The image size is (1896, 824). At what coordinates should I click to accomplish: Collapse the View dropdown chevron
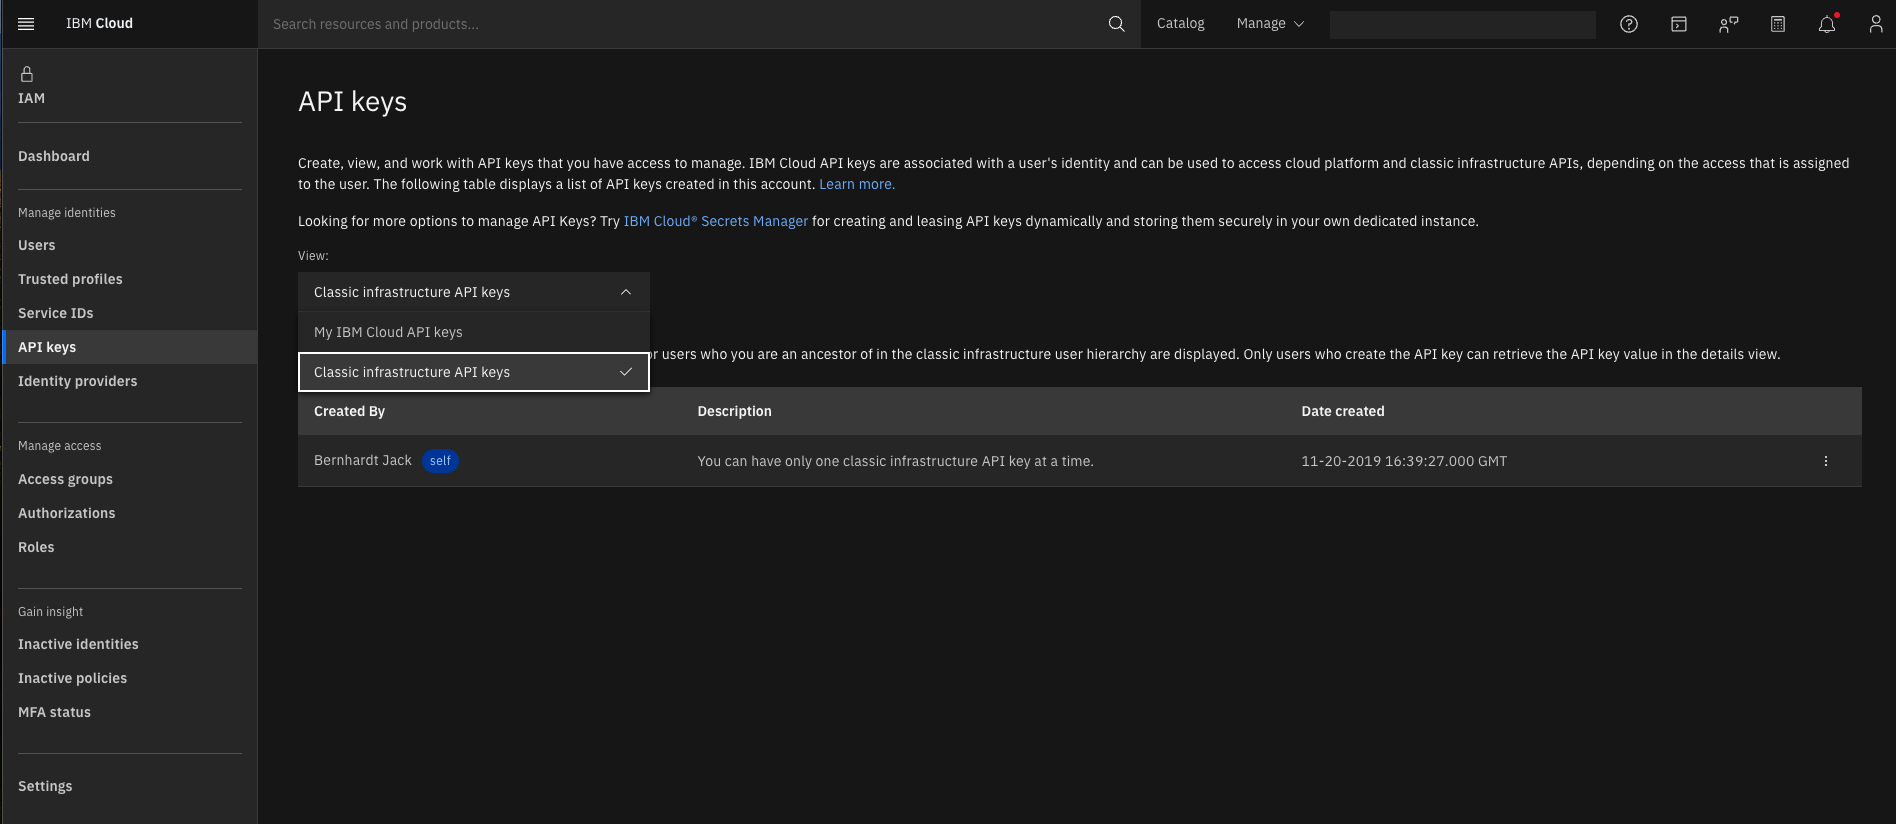coord(626,292)
